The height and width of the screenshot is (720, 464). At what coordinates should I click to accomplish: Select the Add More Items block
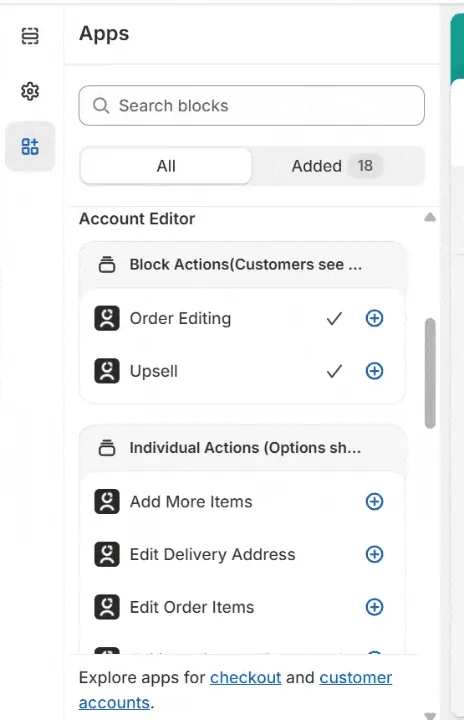point(242,501)
